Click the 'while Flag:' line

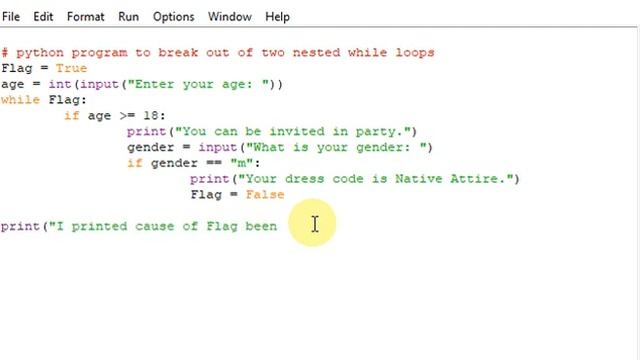click(44, 100)
